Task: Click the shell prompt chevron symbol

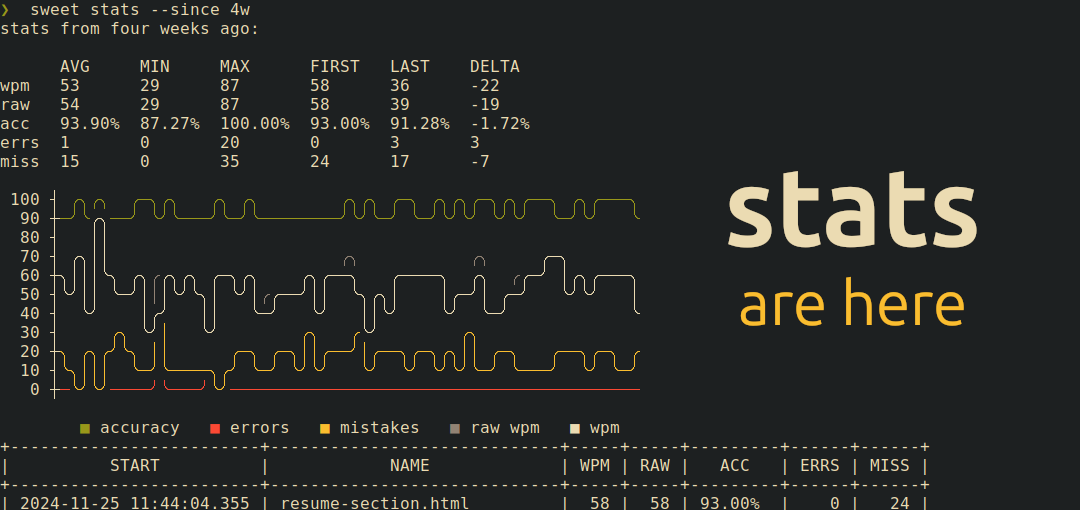Action: [x=5, y=9]
